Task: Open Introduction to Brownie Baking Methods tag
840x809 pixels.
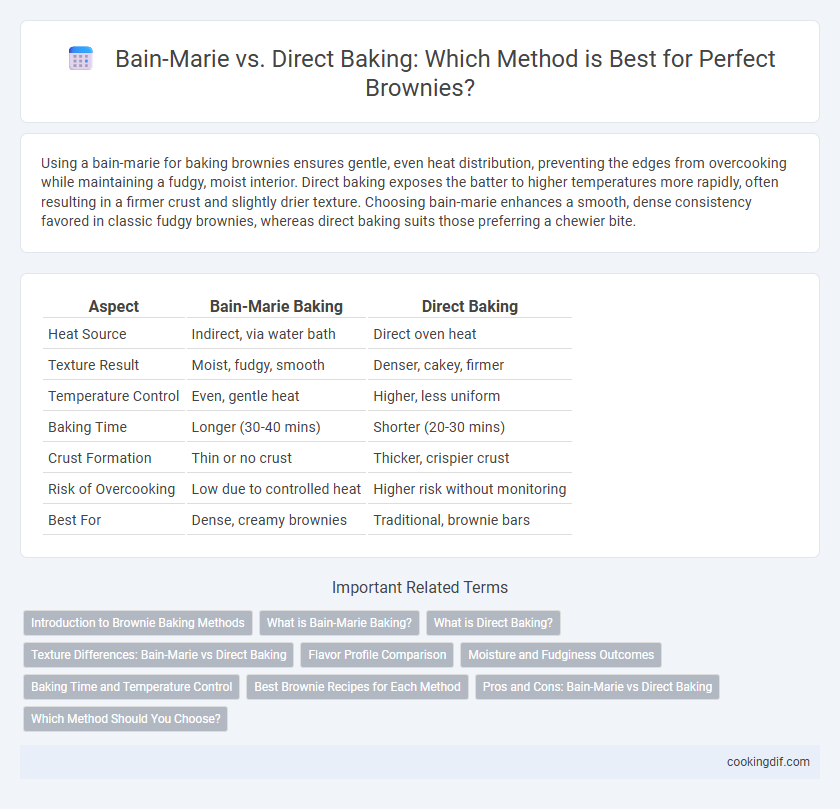Action: pyautogui.click(x=138, y=623)
